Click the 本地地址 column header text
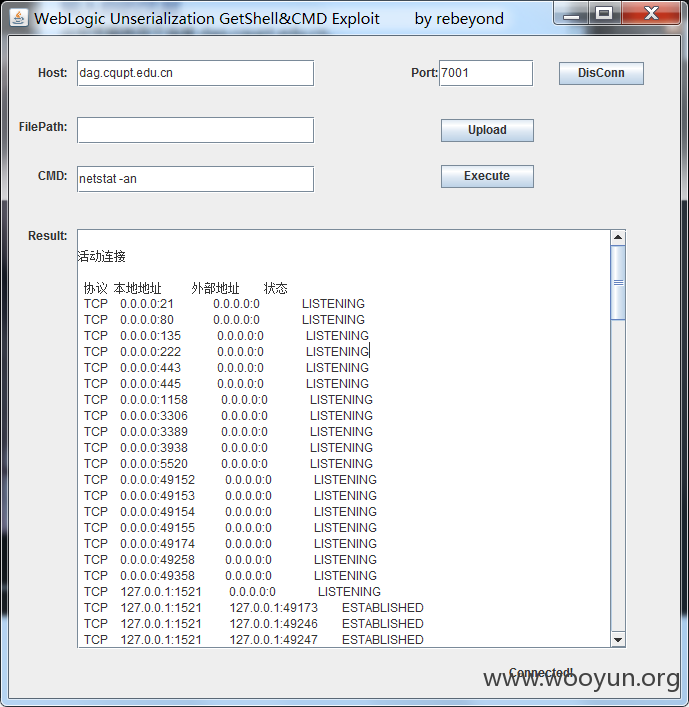Screen dimensions: 689x707 [138, 289]
